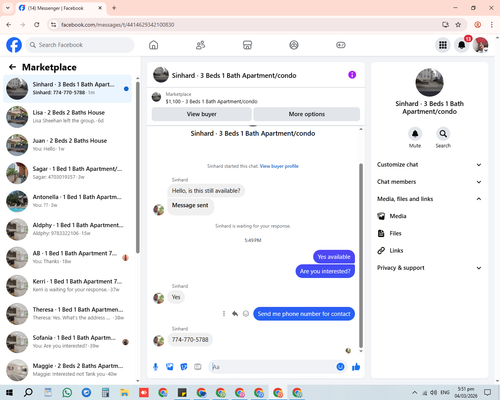Open the account profile picture menu

point(480,45)
